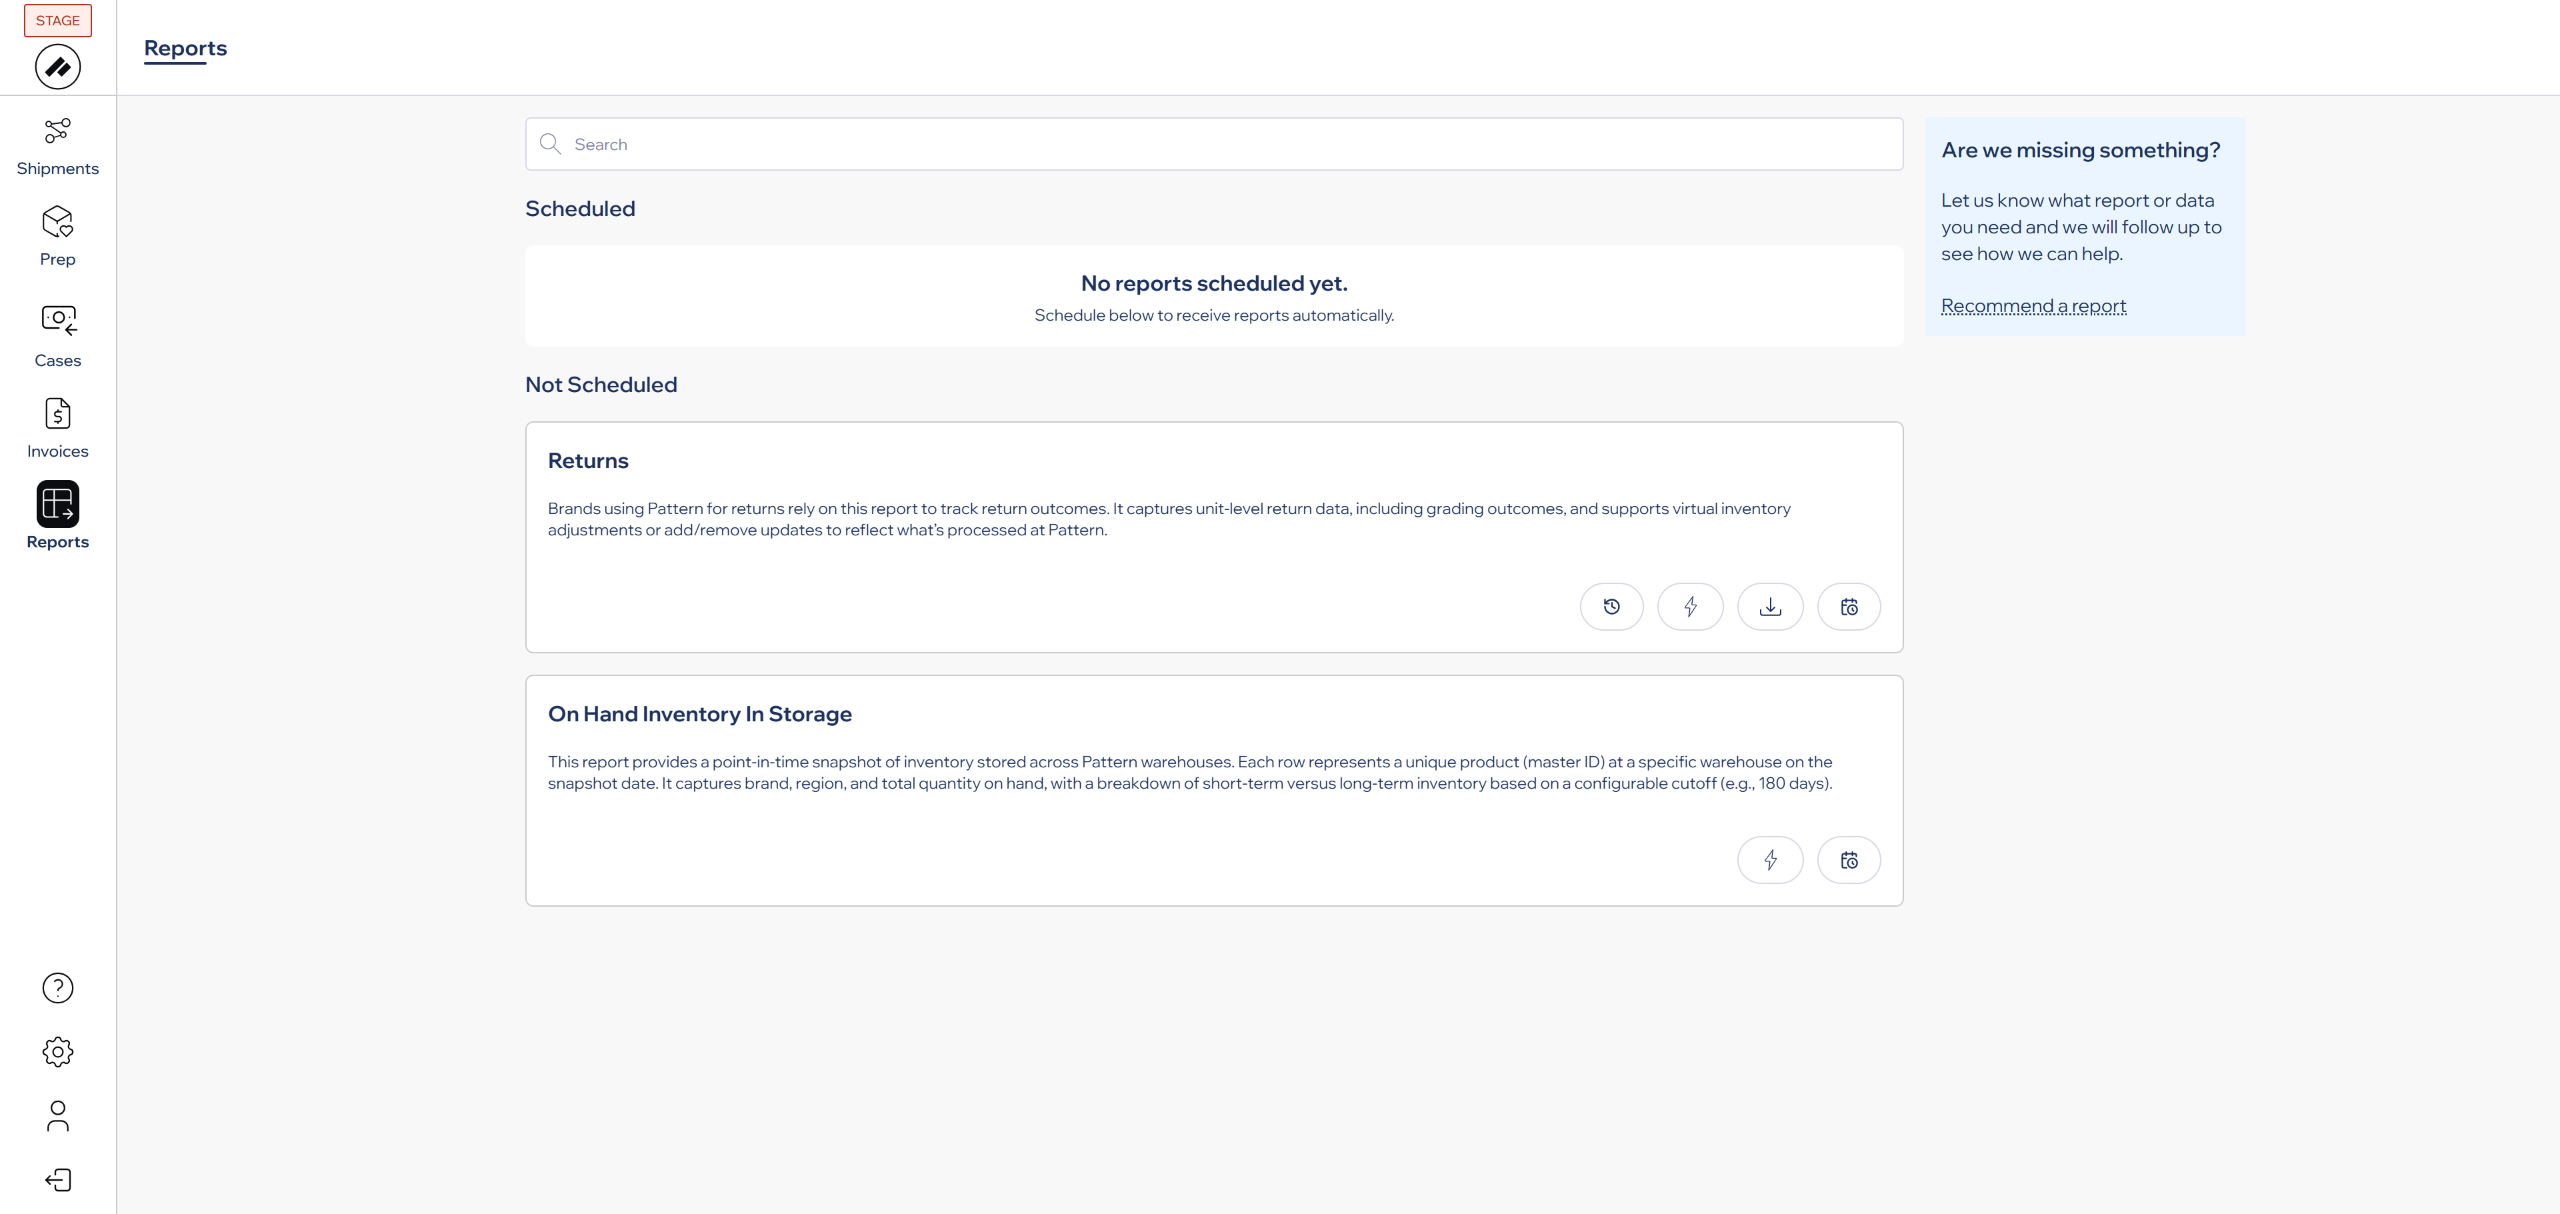Open settings gear in sidebar

pos(57,1051)
